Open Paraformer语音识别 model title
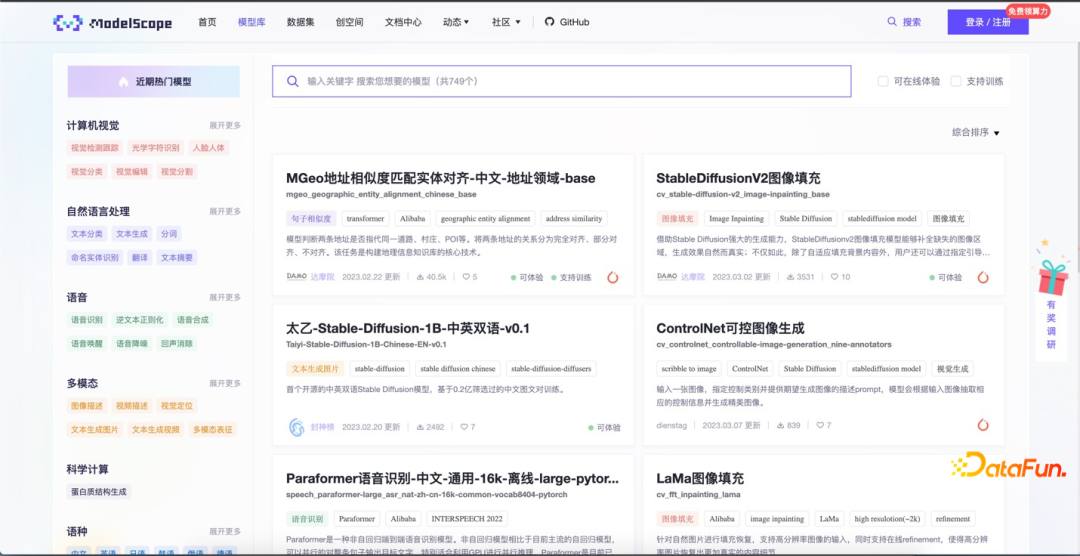 [452, 479]
